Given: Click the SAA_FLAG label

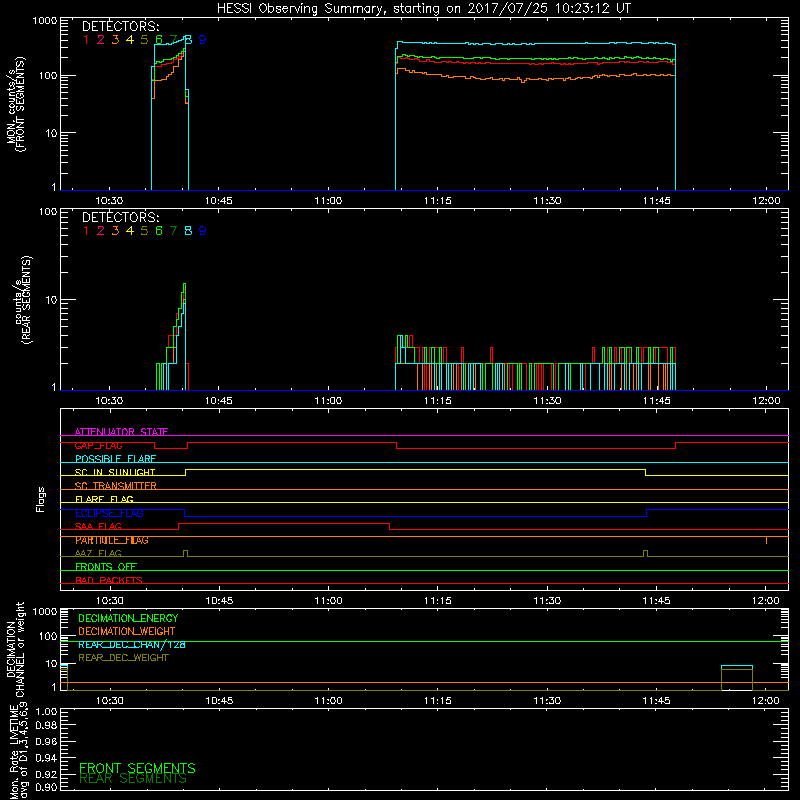Looking at the screenshot, I should point(98,526).
